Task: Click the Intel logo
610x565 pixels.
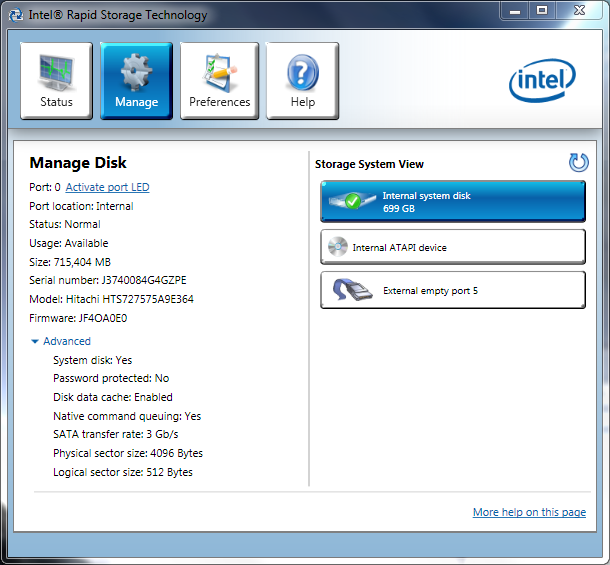Action: (x=542, y=81)
